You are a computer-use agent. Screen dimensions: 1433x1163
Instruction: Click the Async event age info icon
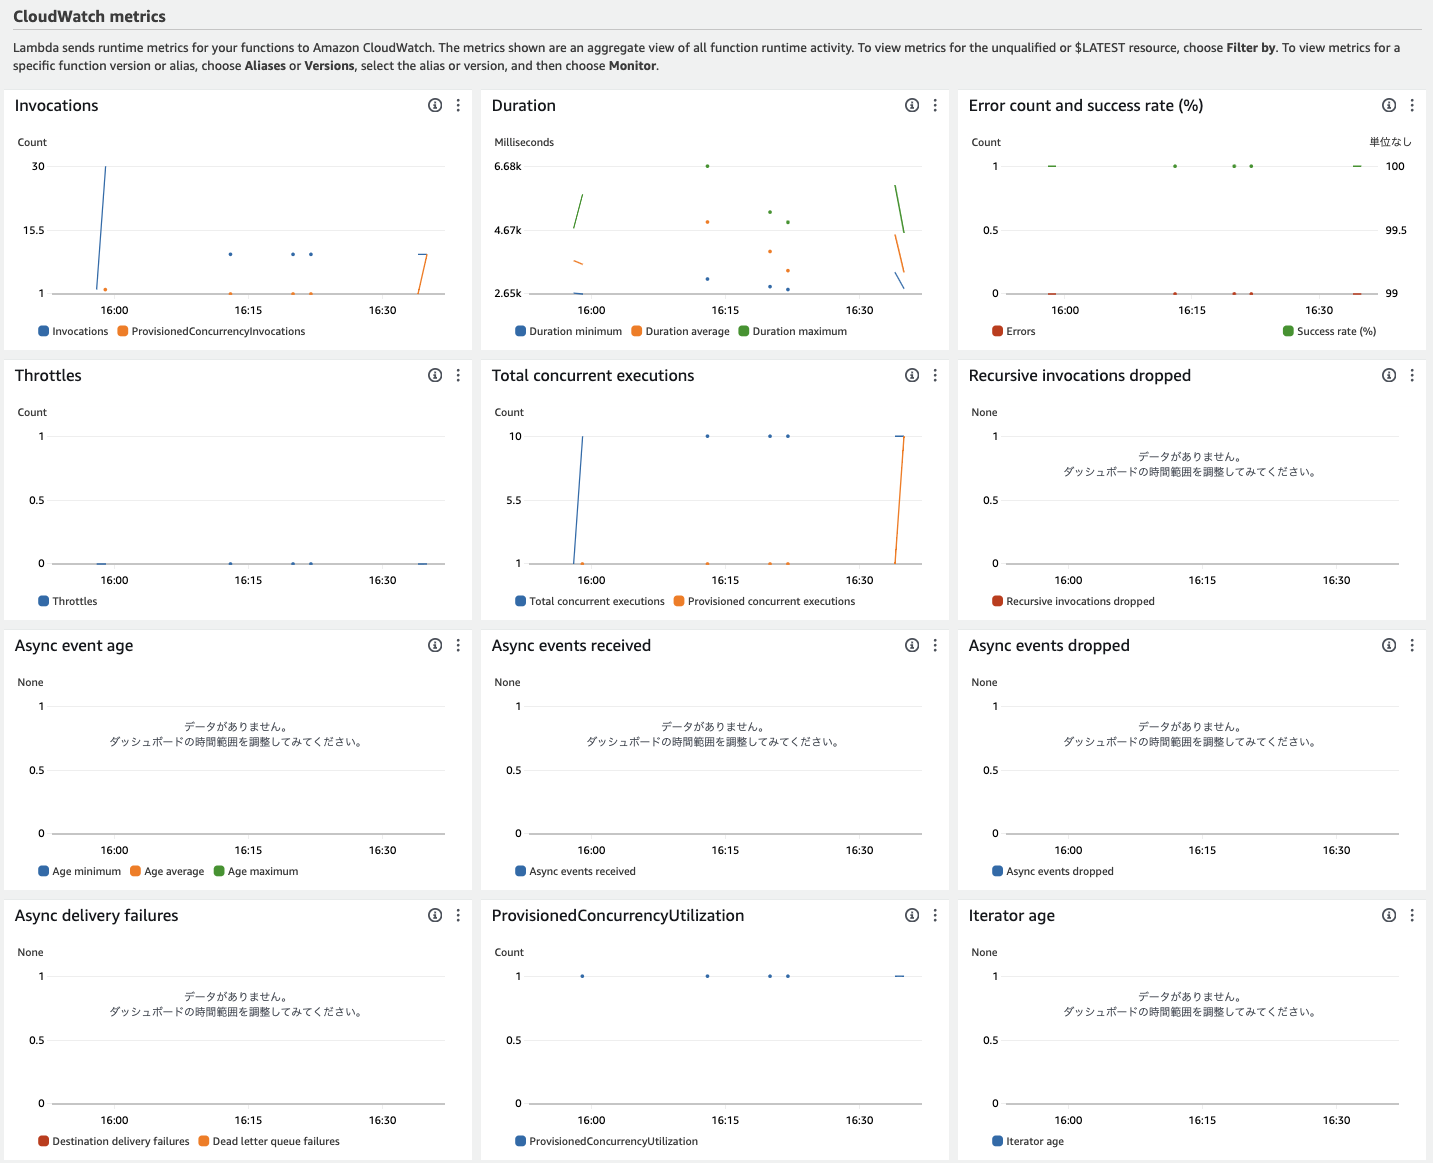coord(435,645)
